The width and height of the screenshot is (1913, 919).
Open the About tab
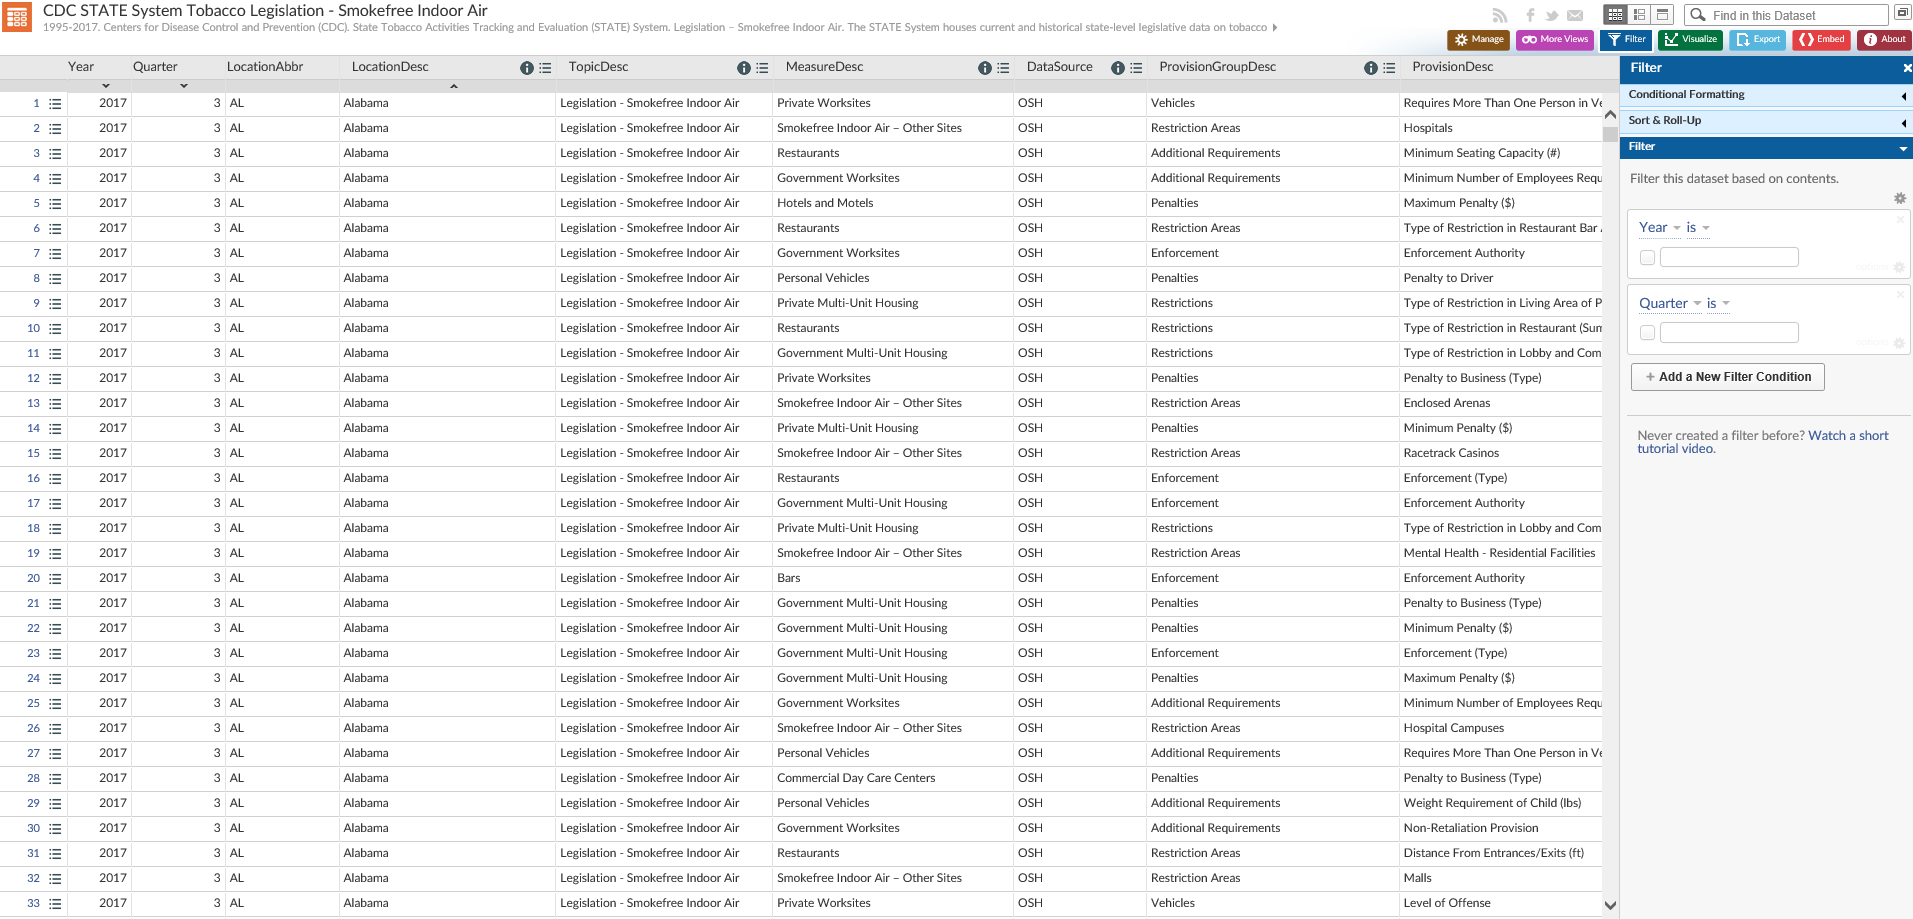click(x=1884, y=40)
